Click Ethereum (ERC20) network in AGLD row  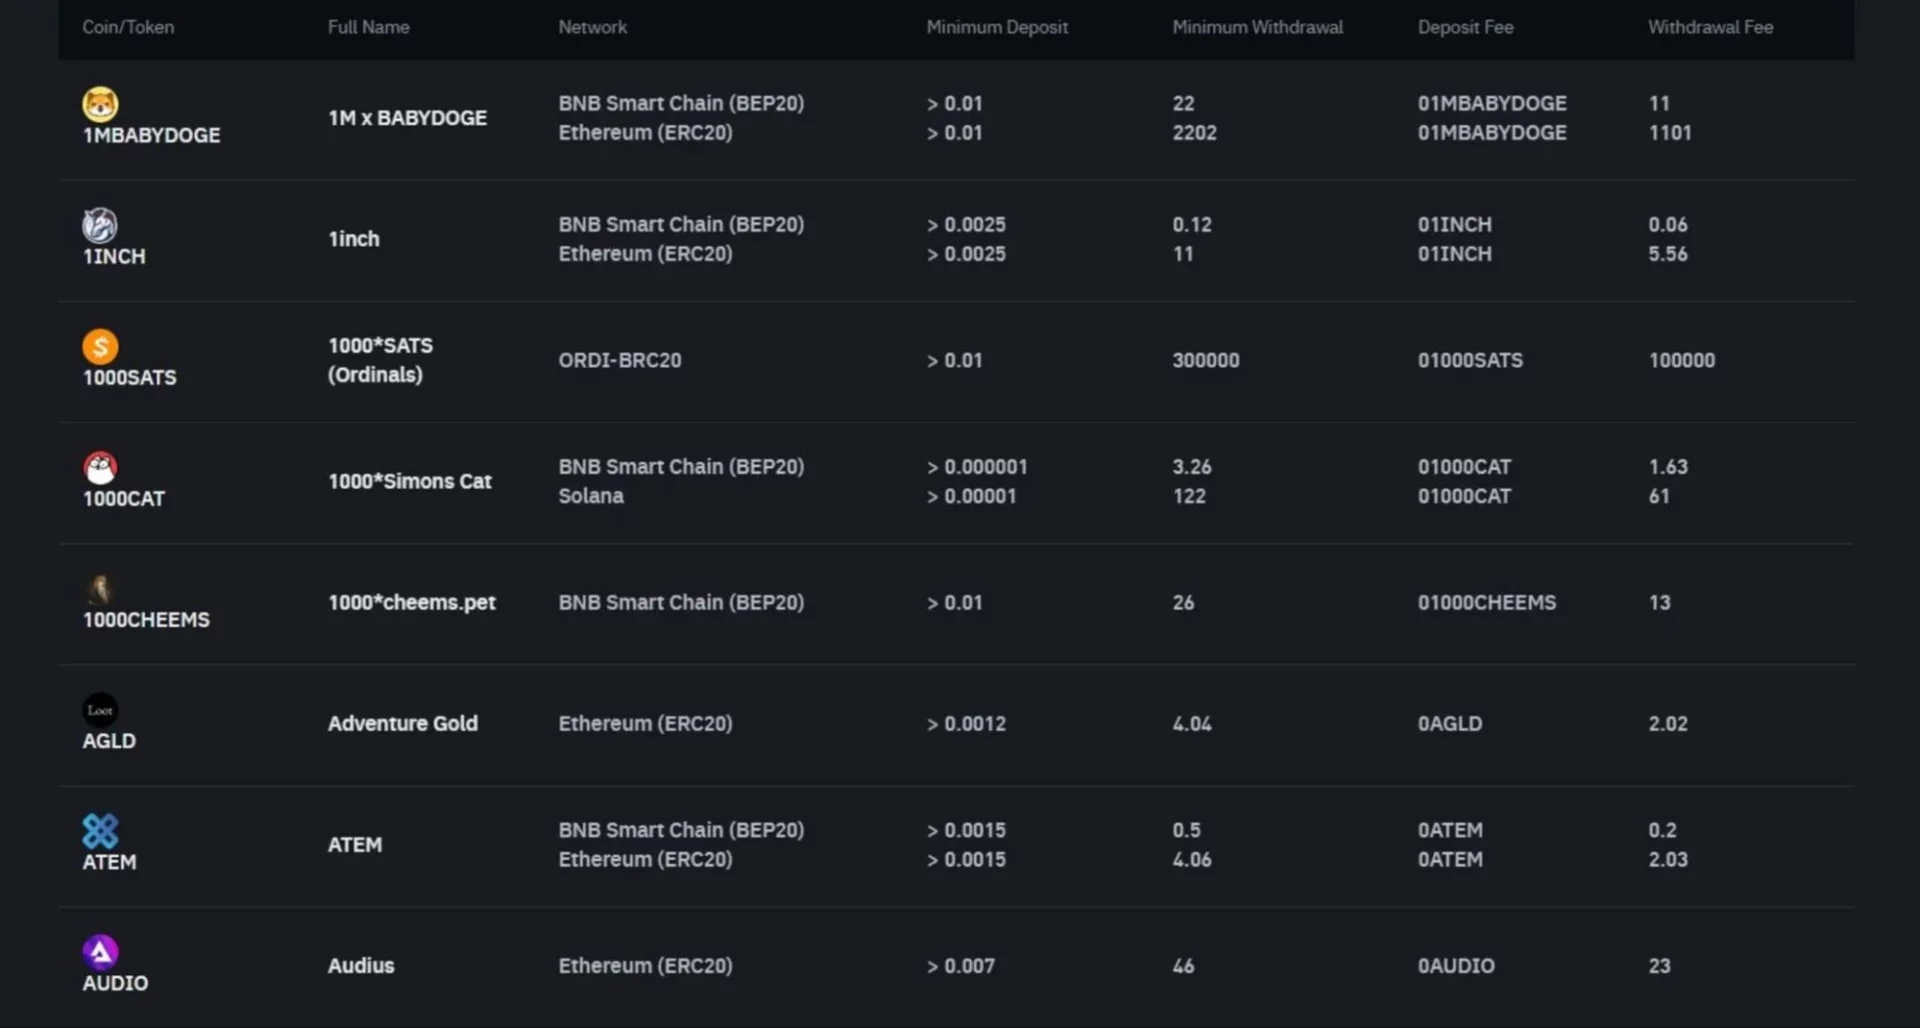coord(645,723)
